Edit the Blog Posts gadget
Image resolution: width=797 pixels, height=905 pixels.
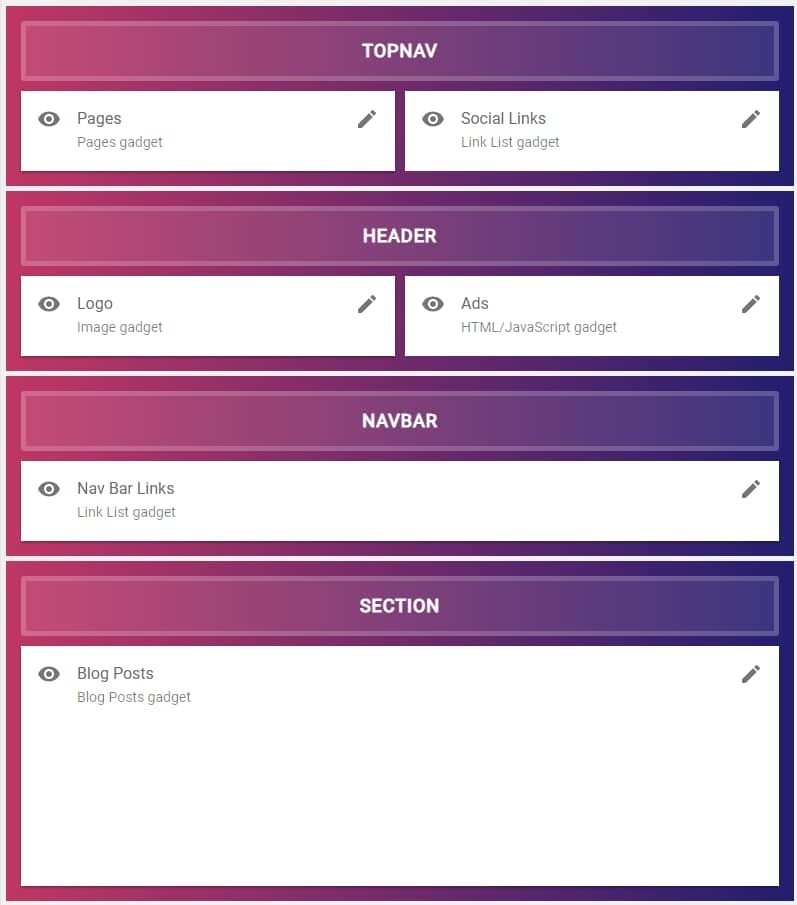pos(751,674)
